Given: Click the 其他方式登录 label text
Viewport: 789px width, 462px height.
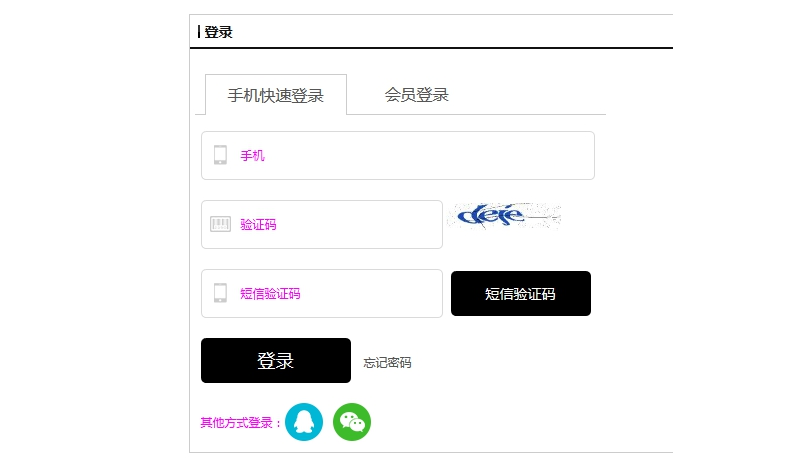Looking at the screenshot, I should coord(240,423).
